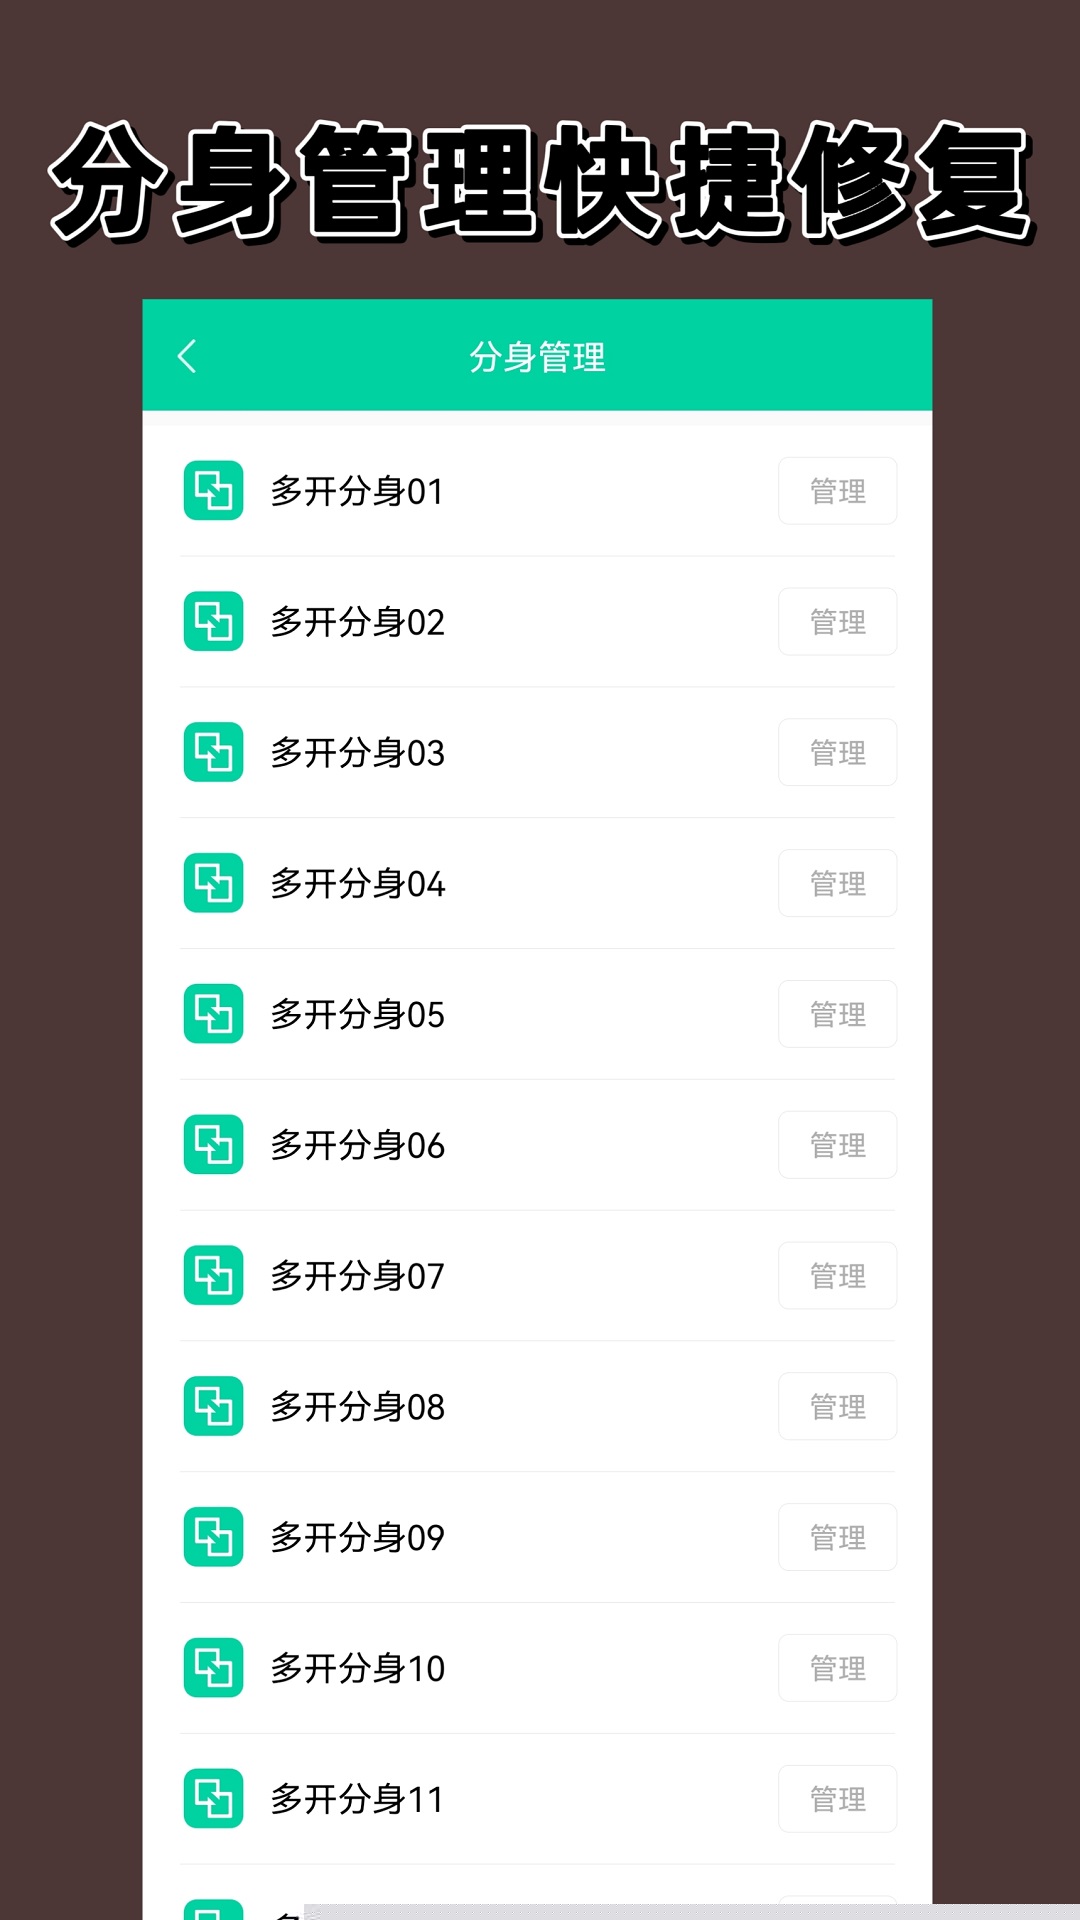
Task: Tap the clone icon for 多开分身03
Action: (213, 752)
